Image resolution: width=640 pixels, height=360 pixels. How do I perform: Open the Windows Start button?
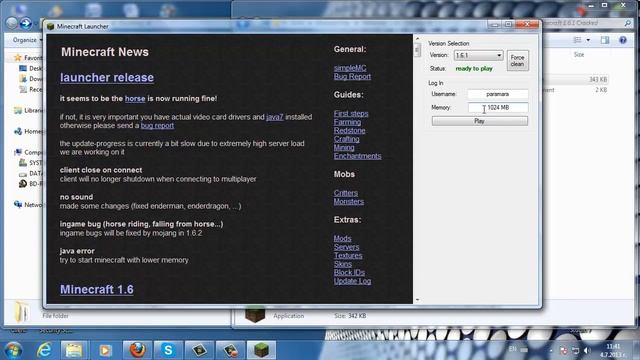point(13,350)
